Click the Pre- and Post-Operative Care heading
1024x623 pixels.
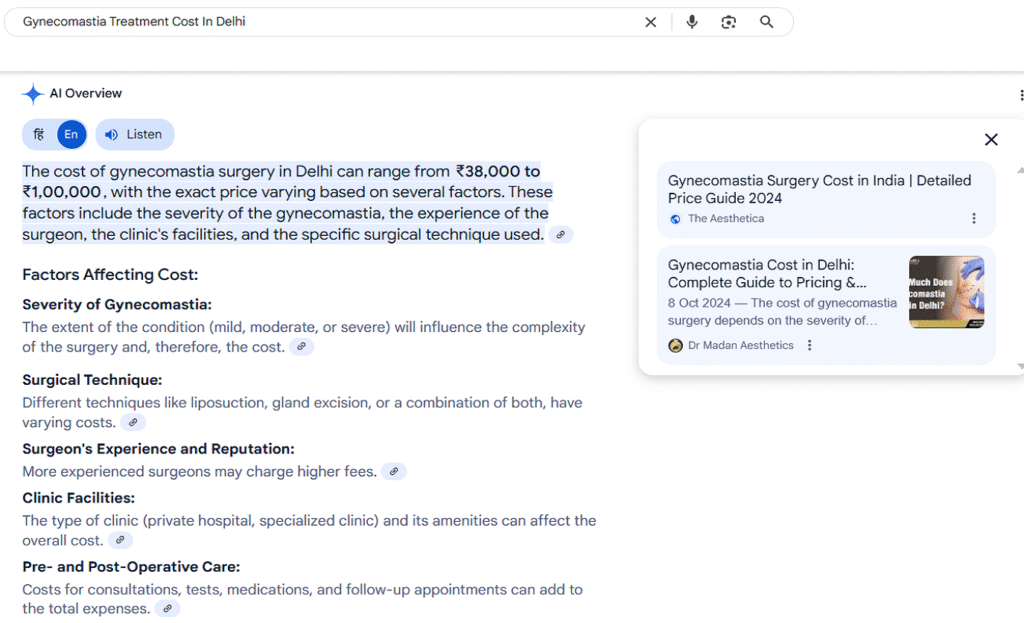point(131,567)
